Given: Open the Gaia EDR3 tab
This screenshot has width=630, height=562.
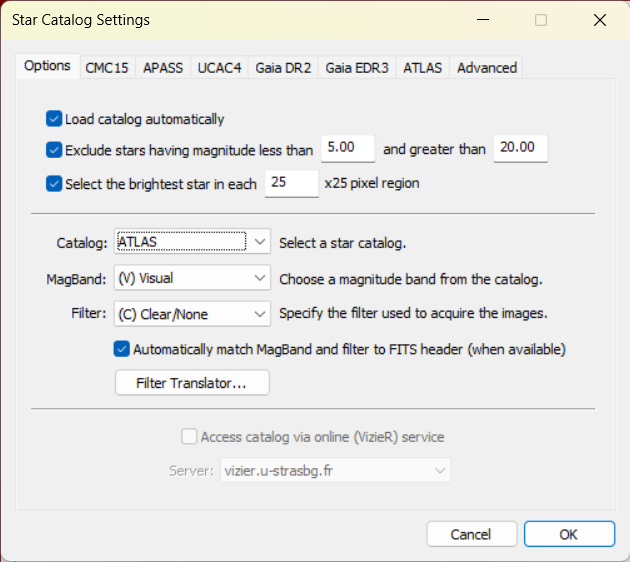Looking at the screenshot, I should coord(357,67).
